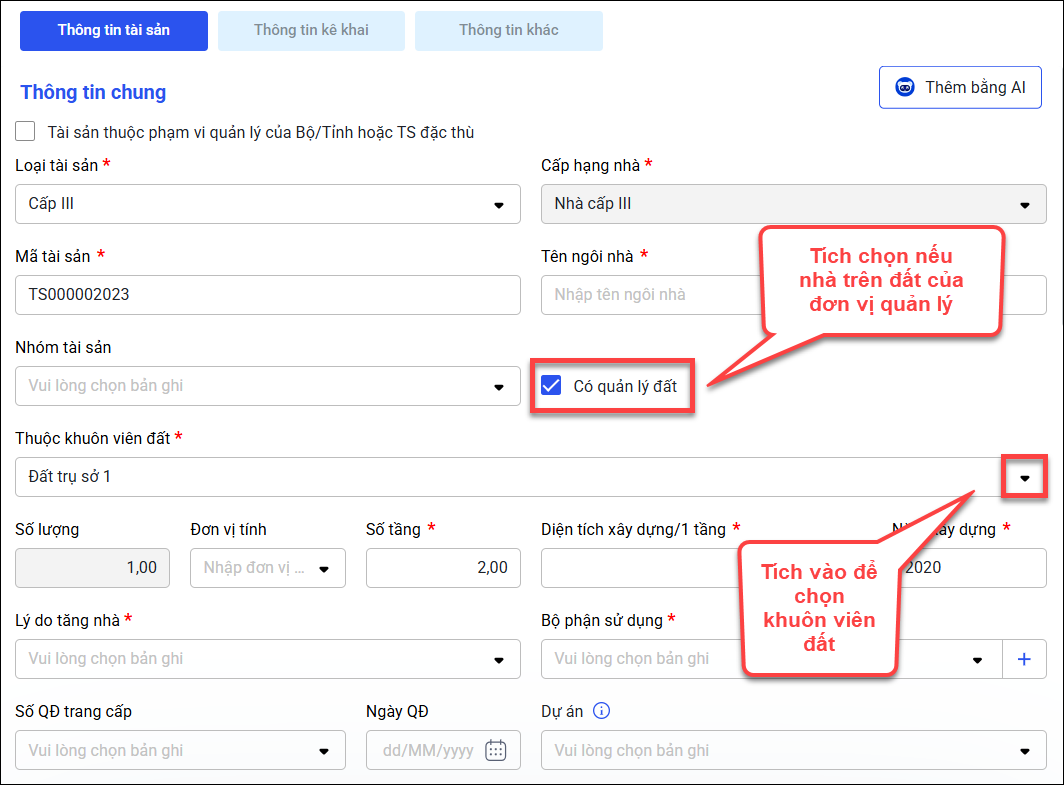The width and height of the screenshot is (1064, 785).
Task: Expand the Dự án dropdown
Action: click(x=1024, y=751)
